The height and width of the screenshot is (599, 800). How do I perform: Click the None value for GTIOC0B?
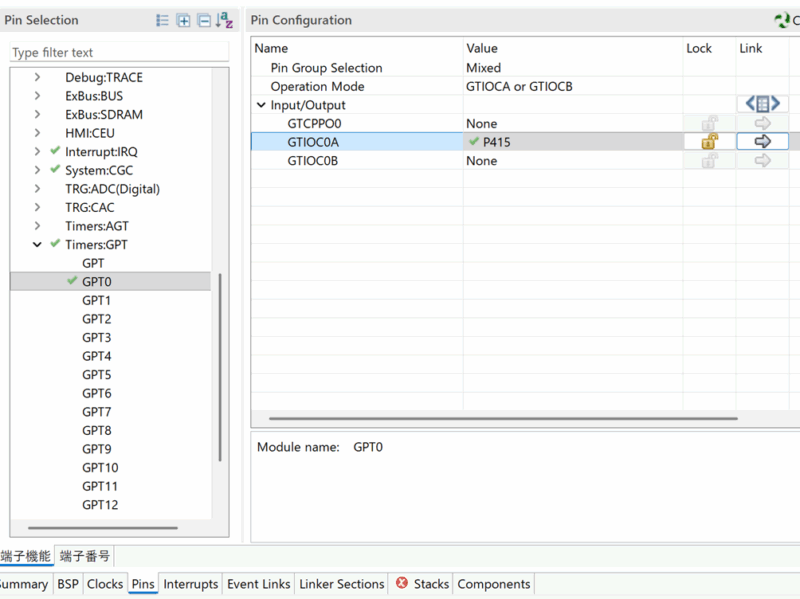pos(482,161)
